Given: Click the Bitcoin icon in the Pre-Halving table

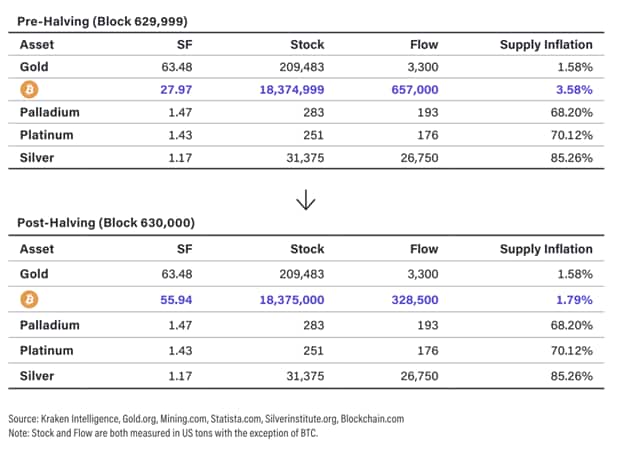Looking at the screenshot, I should pyautogui.click(x=28, y=89).
